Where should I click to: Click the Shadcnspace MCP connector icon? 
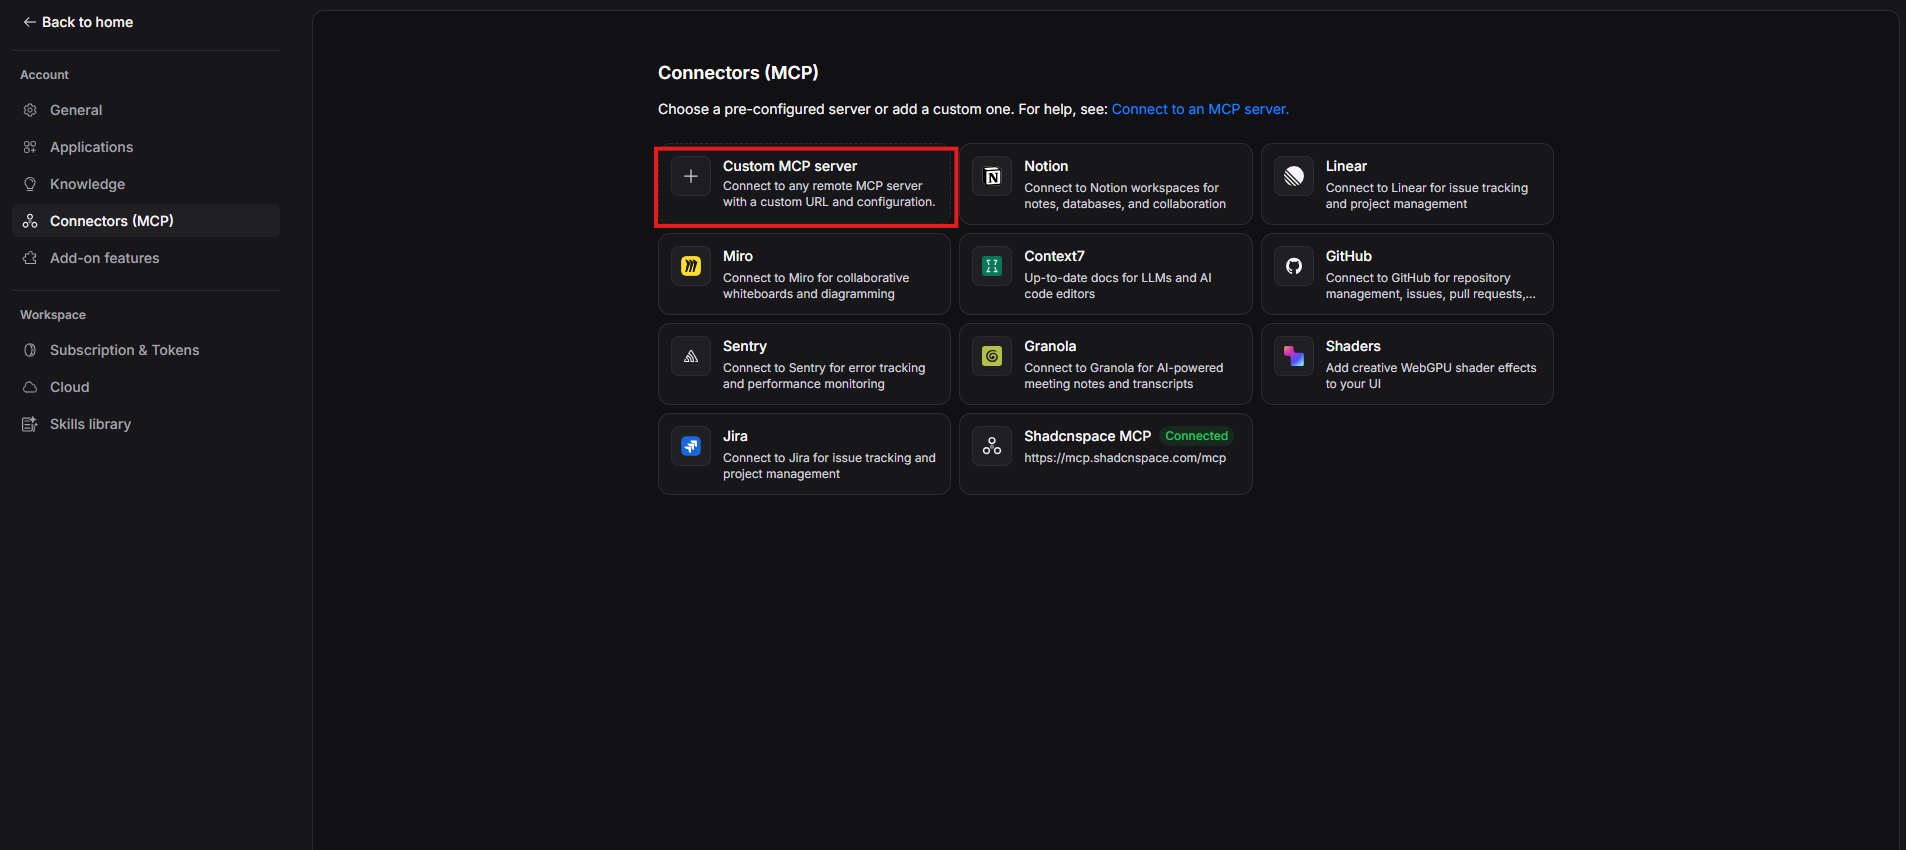point(992,446)
